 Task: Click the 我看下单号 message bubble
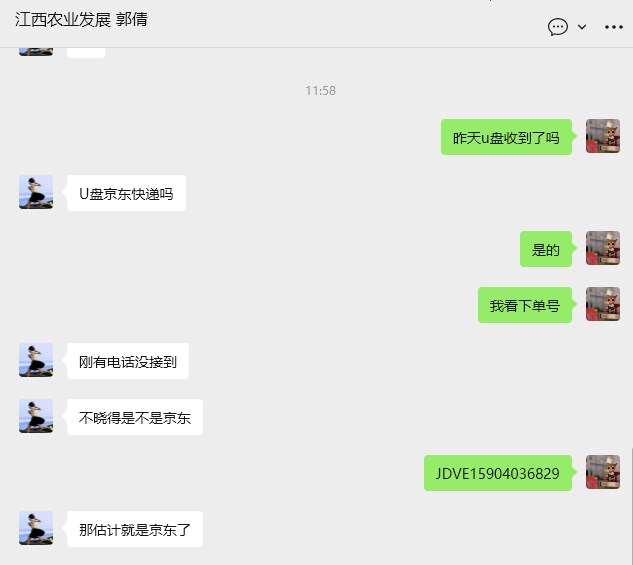(x=525, y=305)
